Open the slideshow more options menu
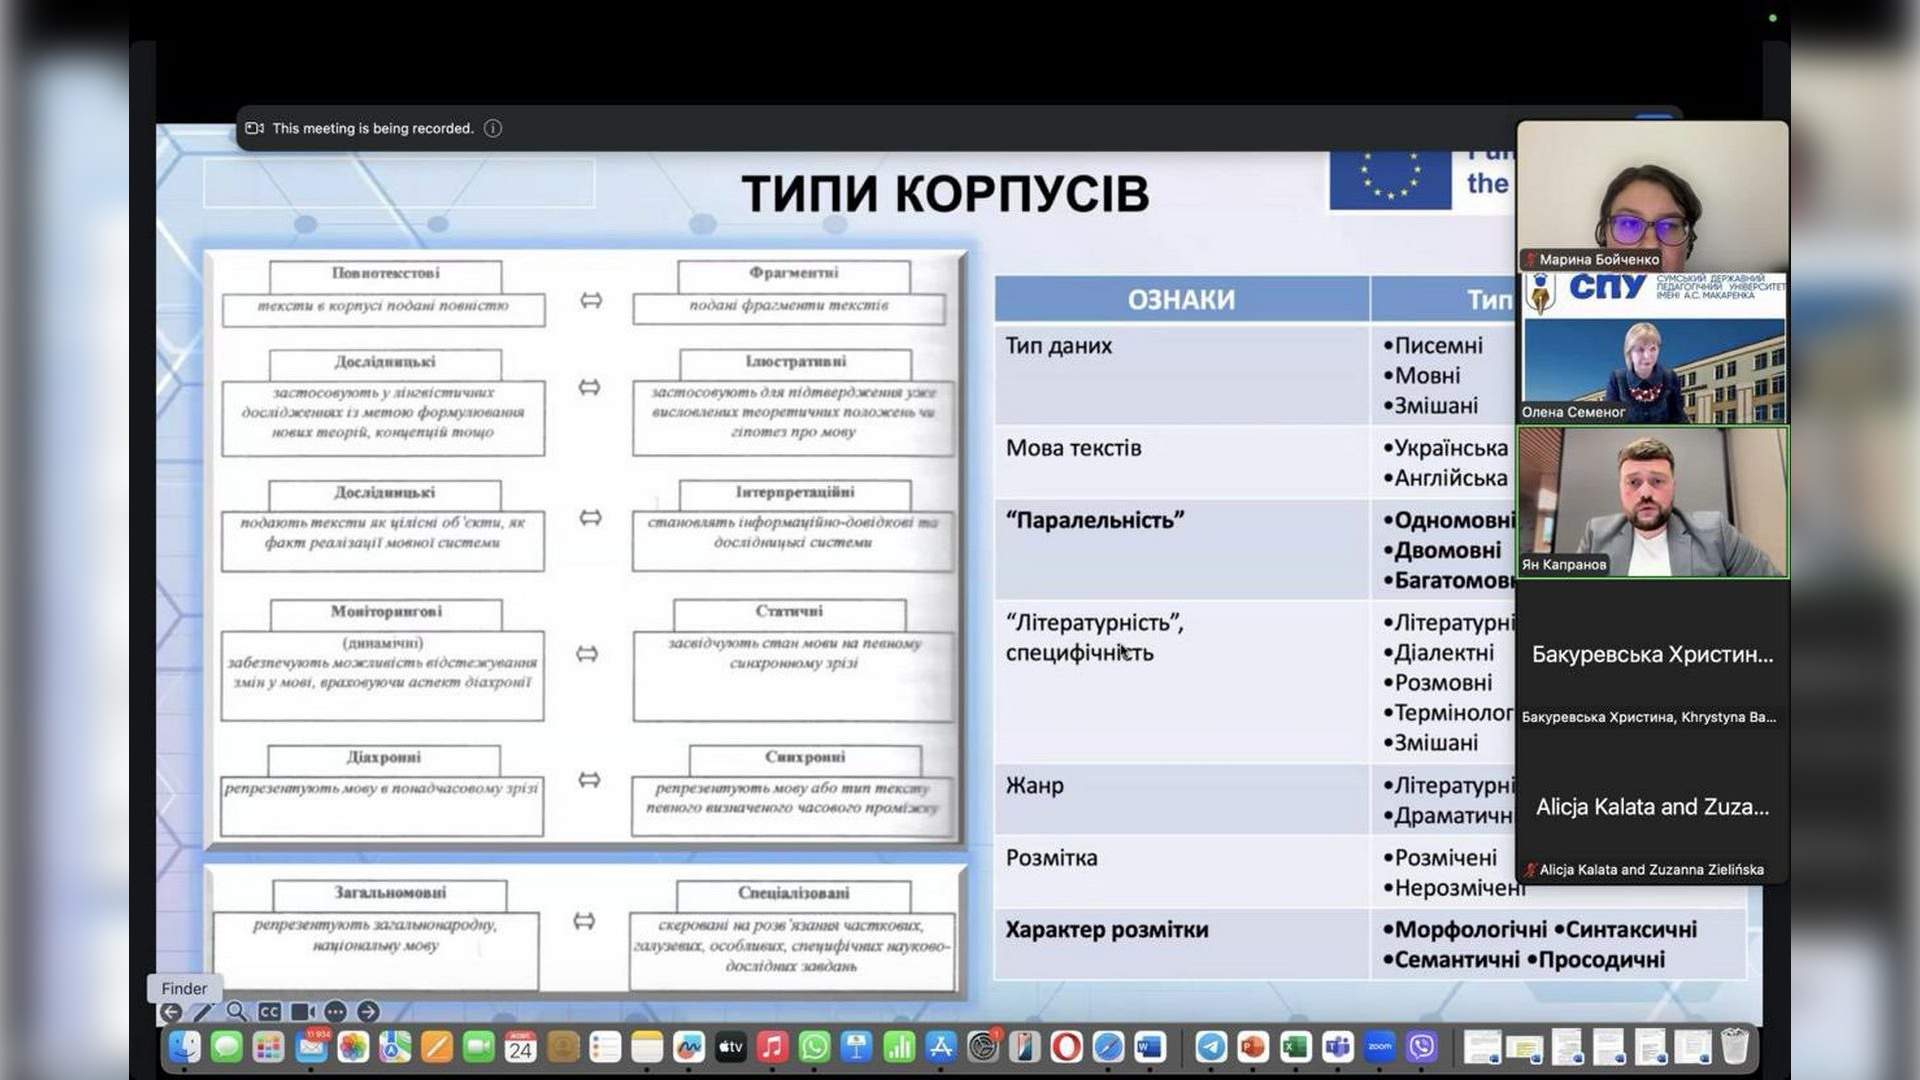 tap(335, 1012)
